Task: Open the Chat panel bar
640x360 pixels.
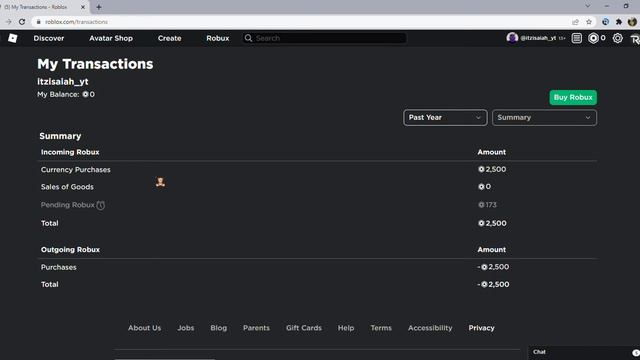Action: pyautogui.click(x=584, y=352)
